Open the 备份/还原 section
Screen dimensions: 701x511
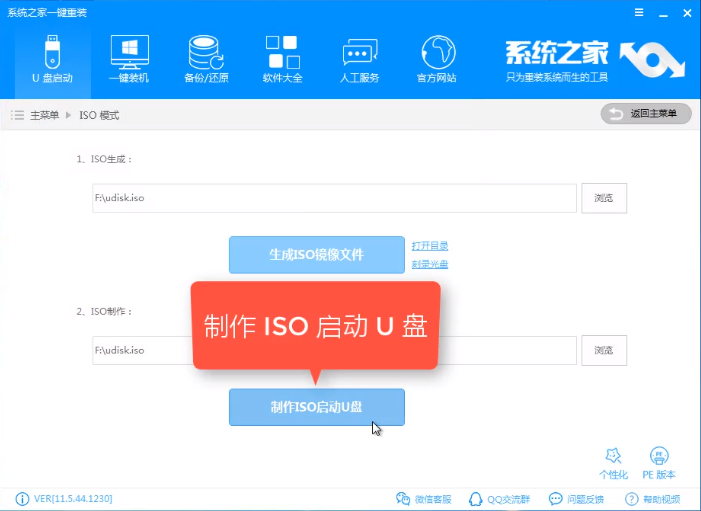[209, 58]
